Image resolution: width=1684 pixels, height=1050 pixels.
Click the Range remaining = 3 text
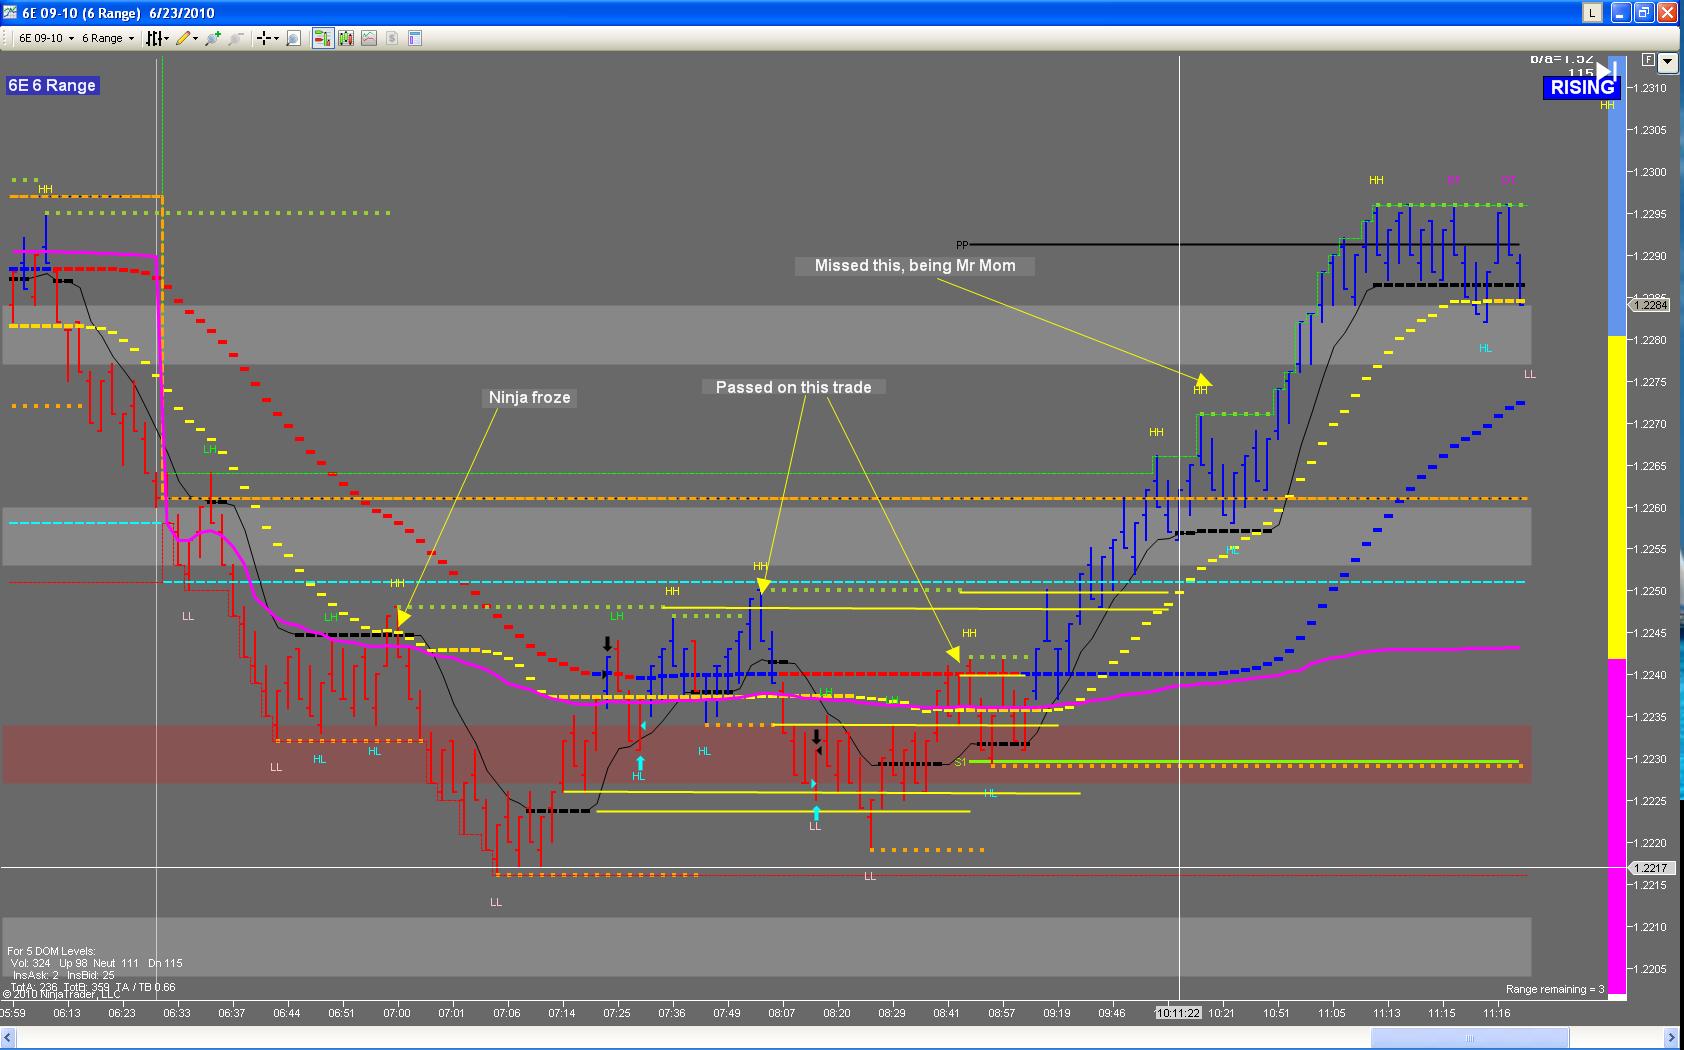pyautogui.click(x=1555, y=990)
